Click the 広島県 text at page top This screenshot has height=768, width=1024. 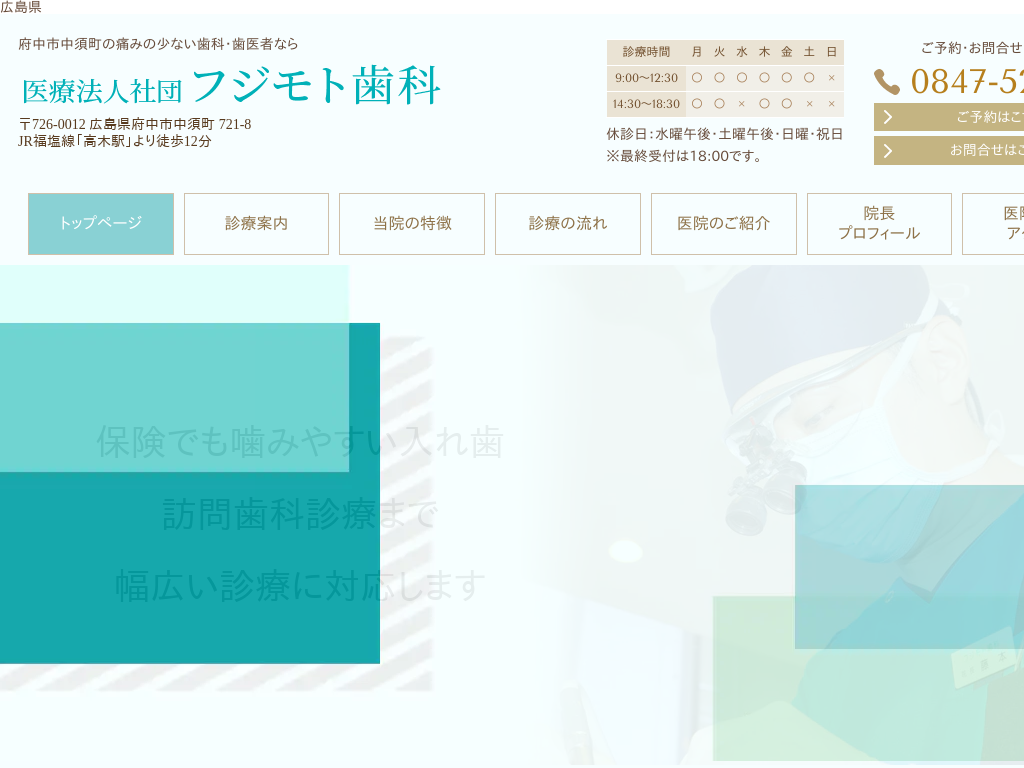coord(21,7)
